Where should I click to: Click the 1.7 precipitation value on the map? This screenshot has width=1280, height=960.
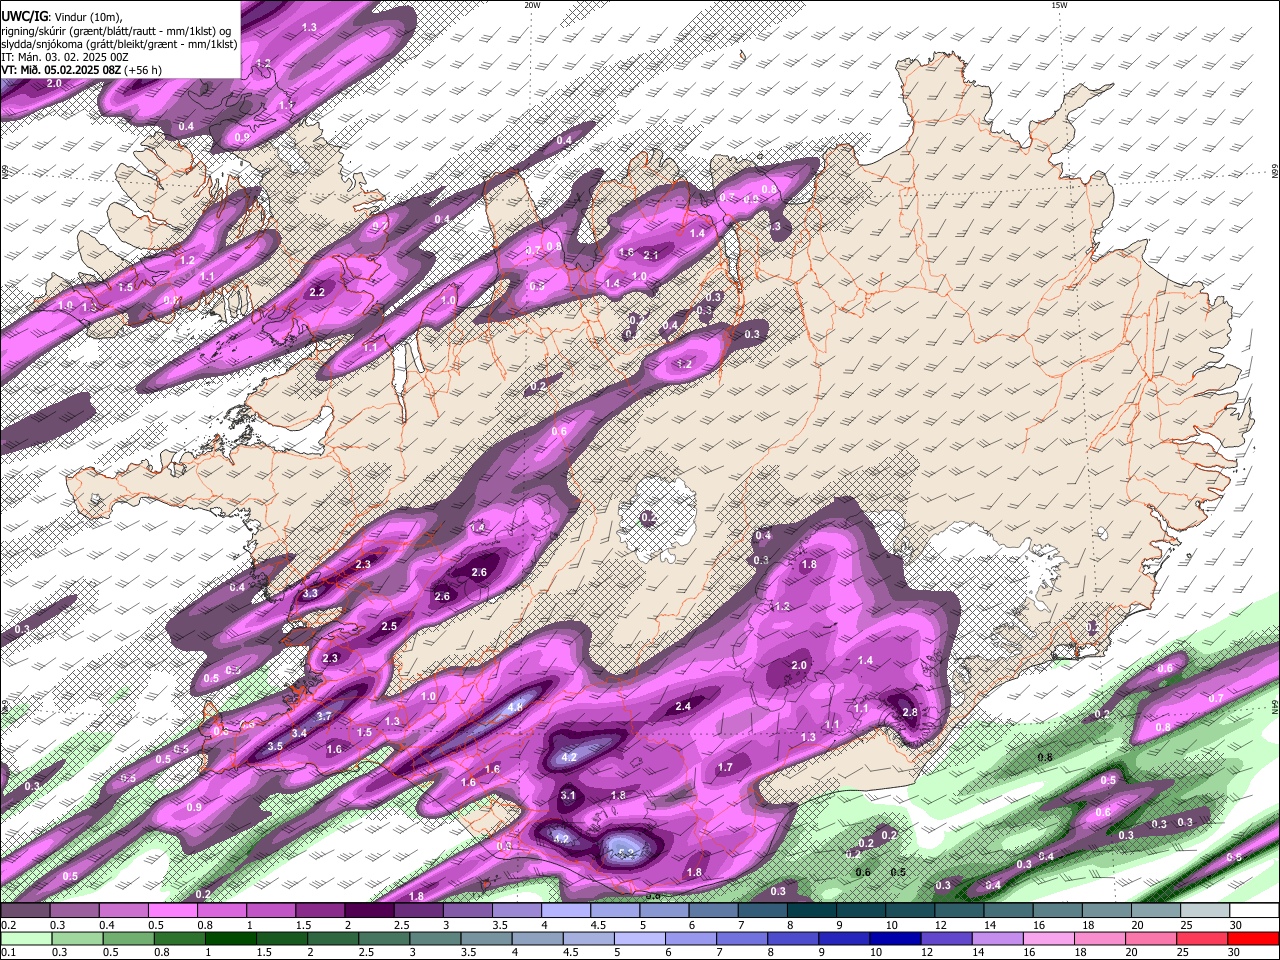[x=726, y=768]
